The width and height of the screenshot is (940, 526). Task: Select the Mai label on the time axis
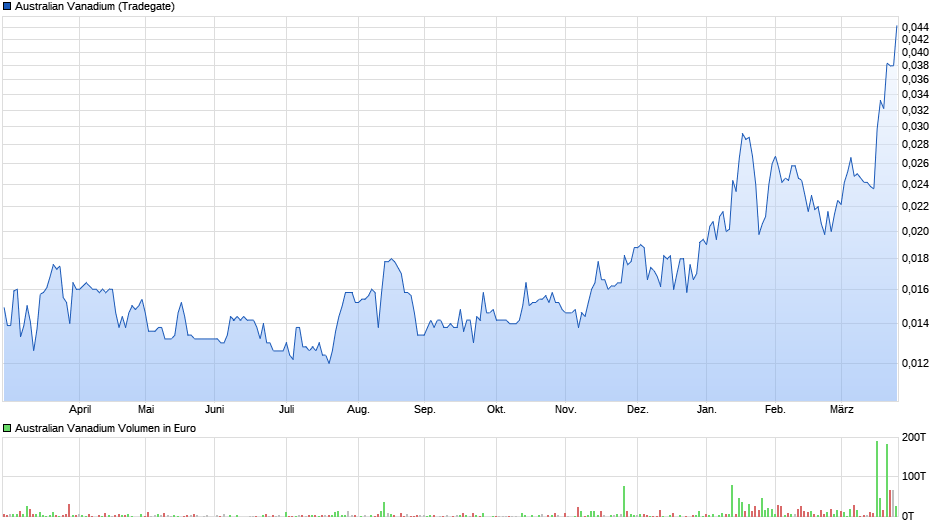[x=146, y=409]
